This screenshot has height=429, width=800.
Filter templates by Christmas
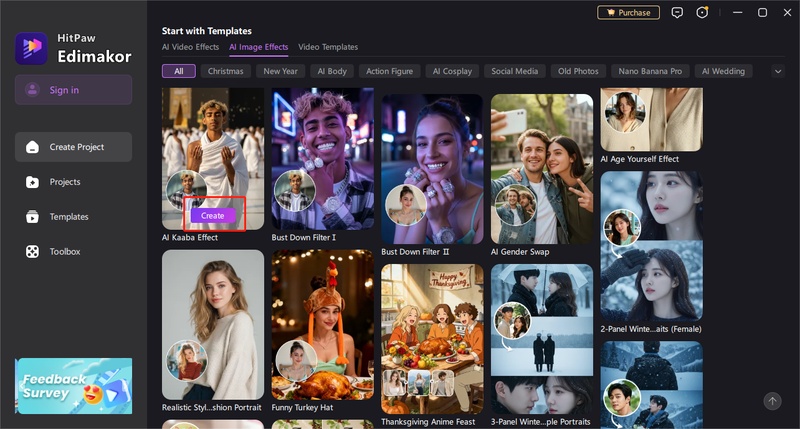(x=226, y=71)
